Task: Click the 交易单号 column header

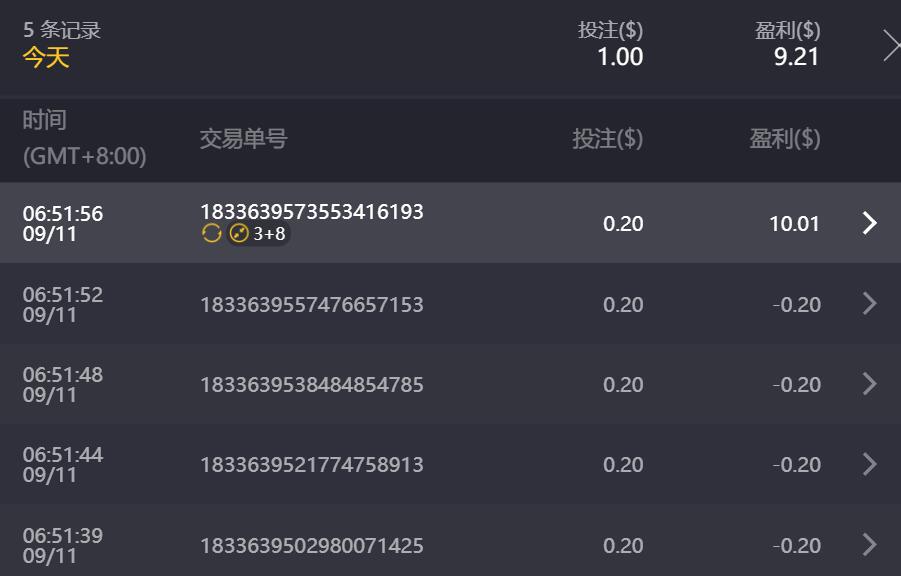Action: [x=243, y=139]
